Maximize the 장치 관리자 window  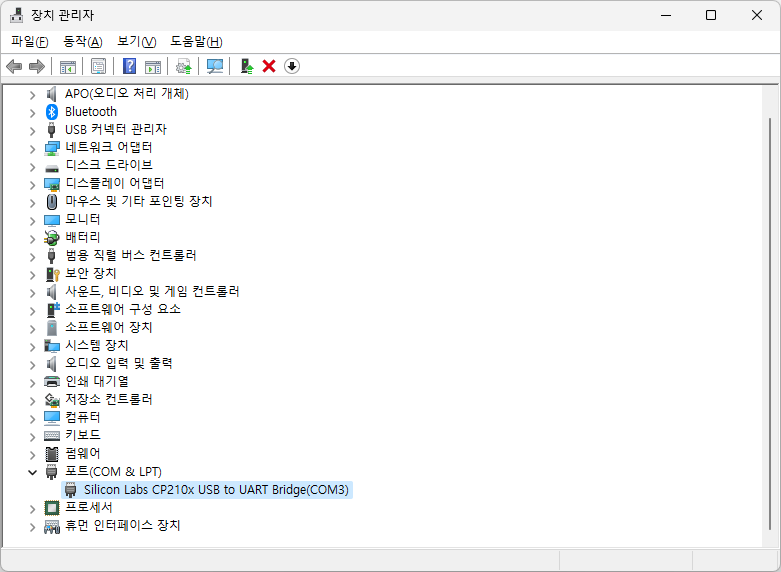tap(711, 15)
